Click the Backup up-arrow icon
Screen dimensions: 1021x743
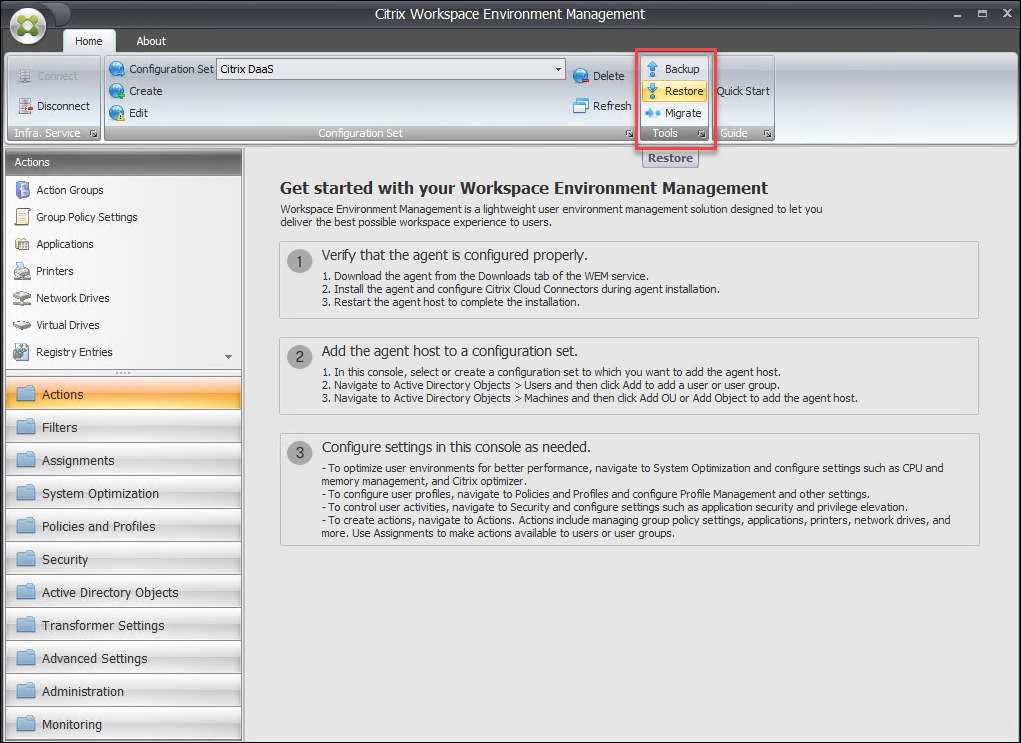click(x=652, y=69)
